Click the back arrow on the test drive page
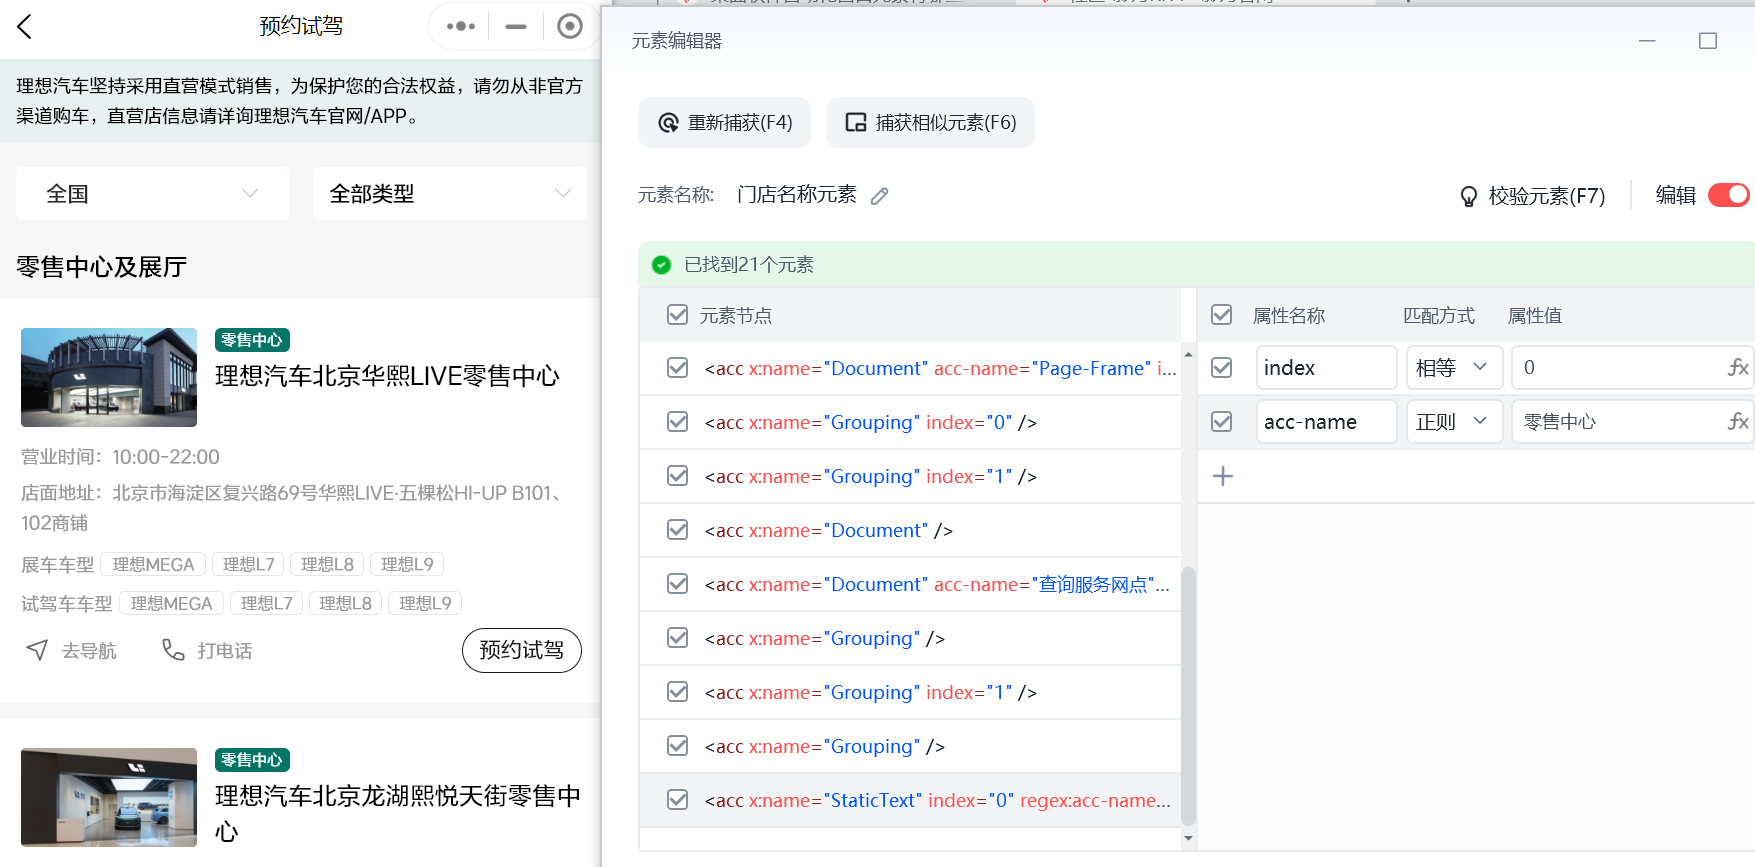The height and width of the screenshot is (867, 1755). (x=26, y=27)
